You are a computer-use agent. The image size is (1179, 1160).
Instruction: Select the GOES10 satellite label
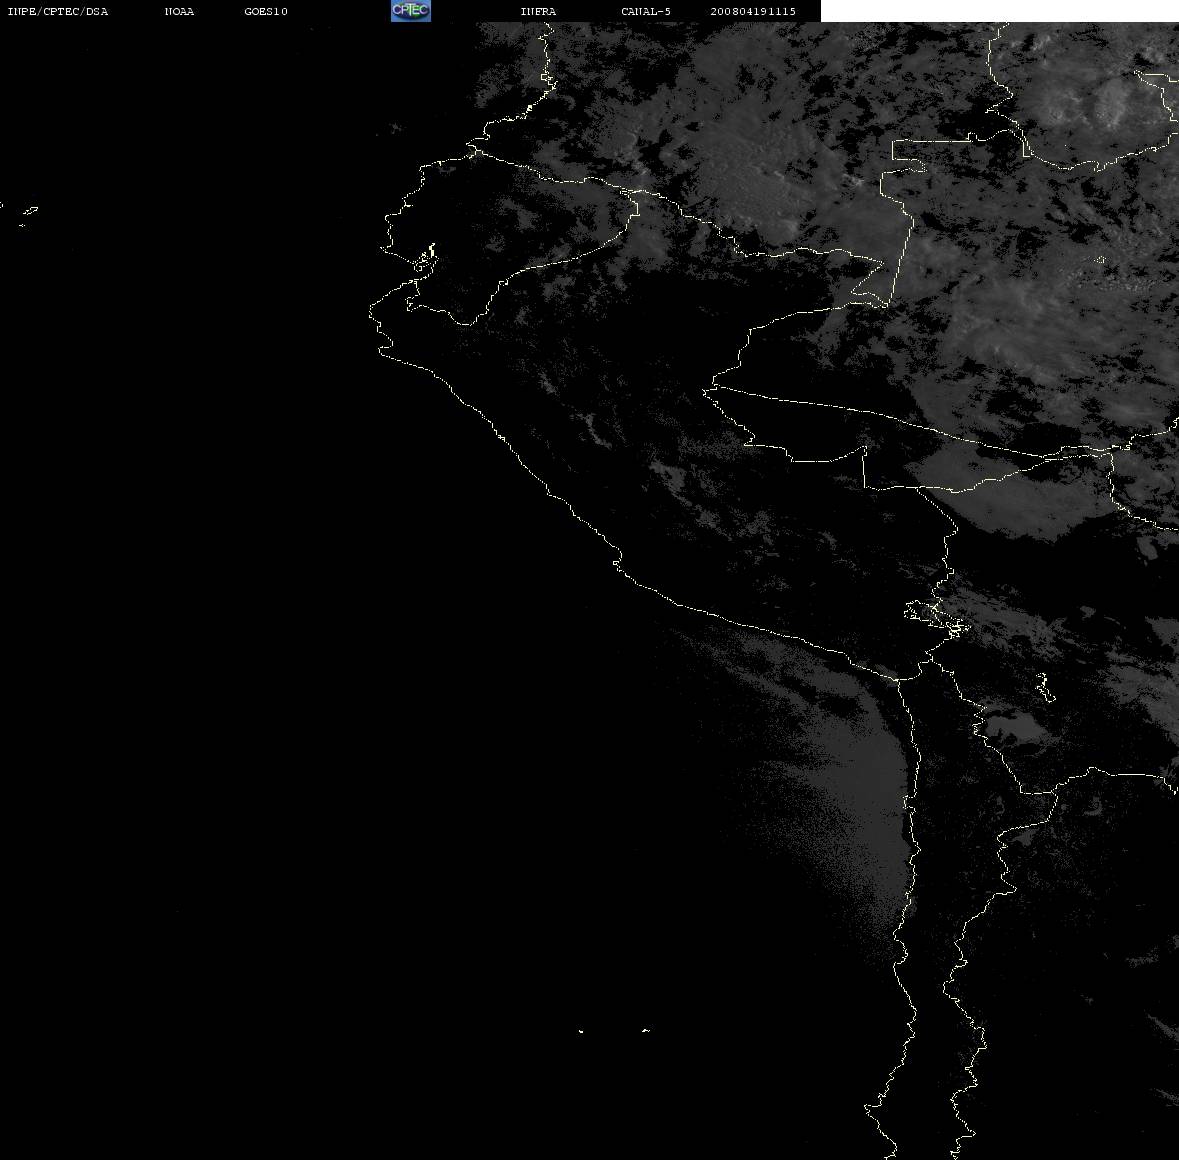click(266, 11)
